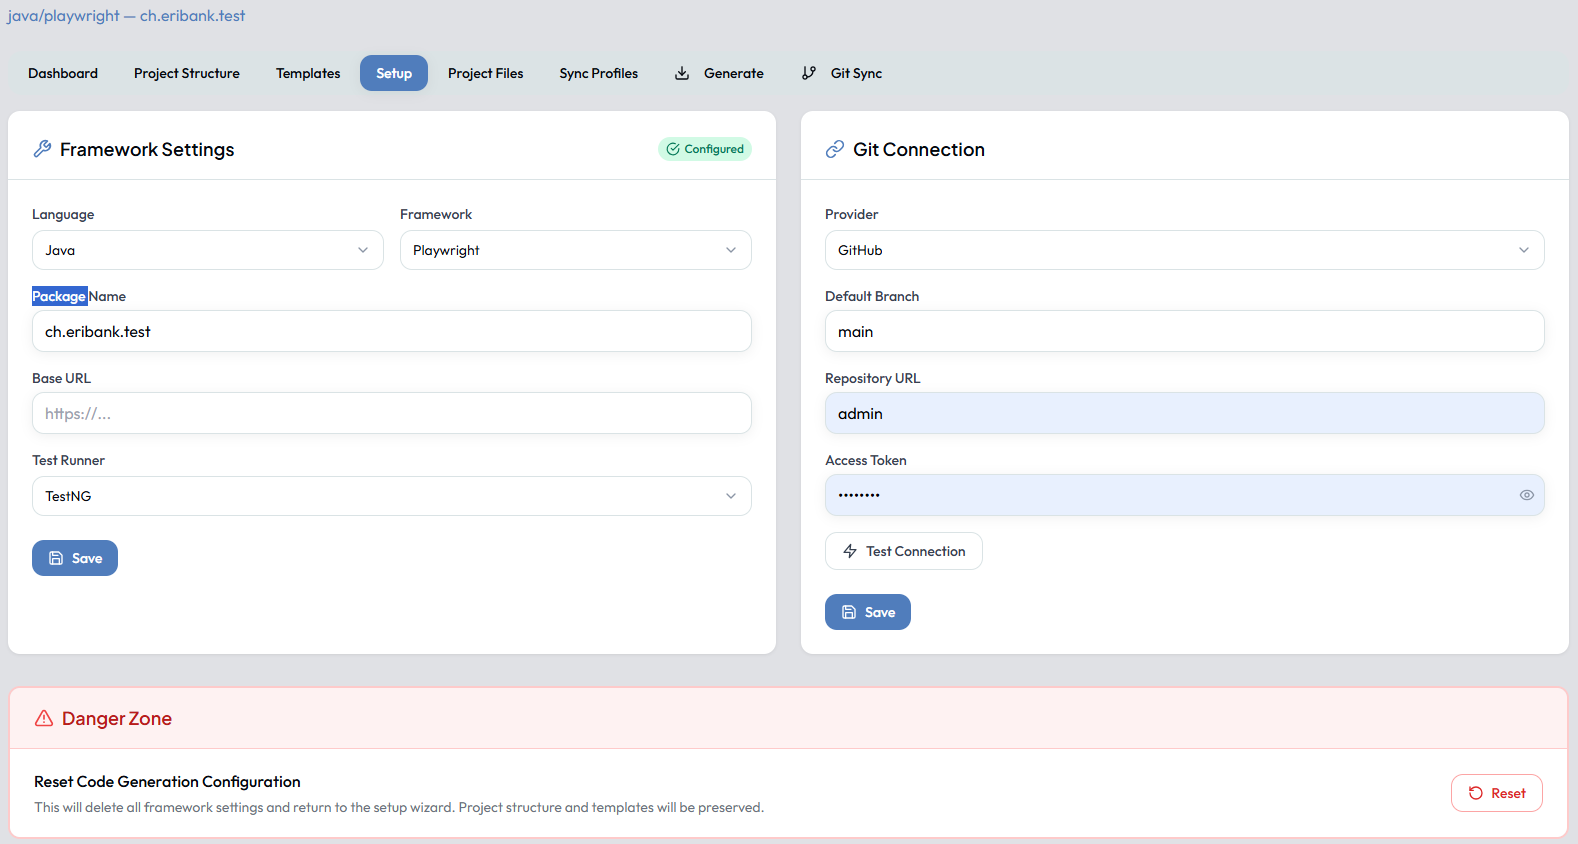Reveal the access token with eye icon
Image resolution: width=1578 pixels, height=844 pixels.
point(1527,495)
